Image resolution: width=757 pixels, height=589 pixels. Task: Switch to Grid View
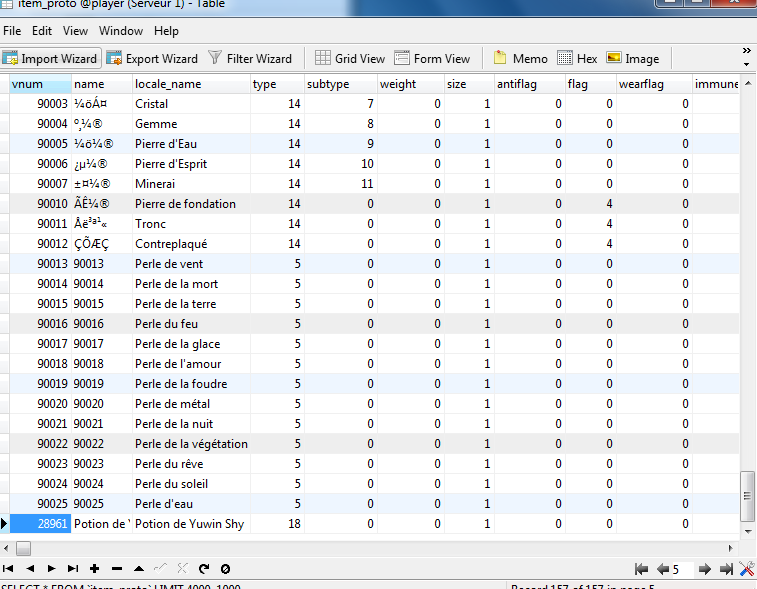click(350, 58)
